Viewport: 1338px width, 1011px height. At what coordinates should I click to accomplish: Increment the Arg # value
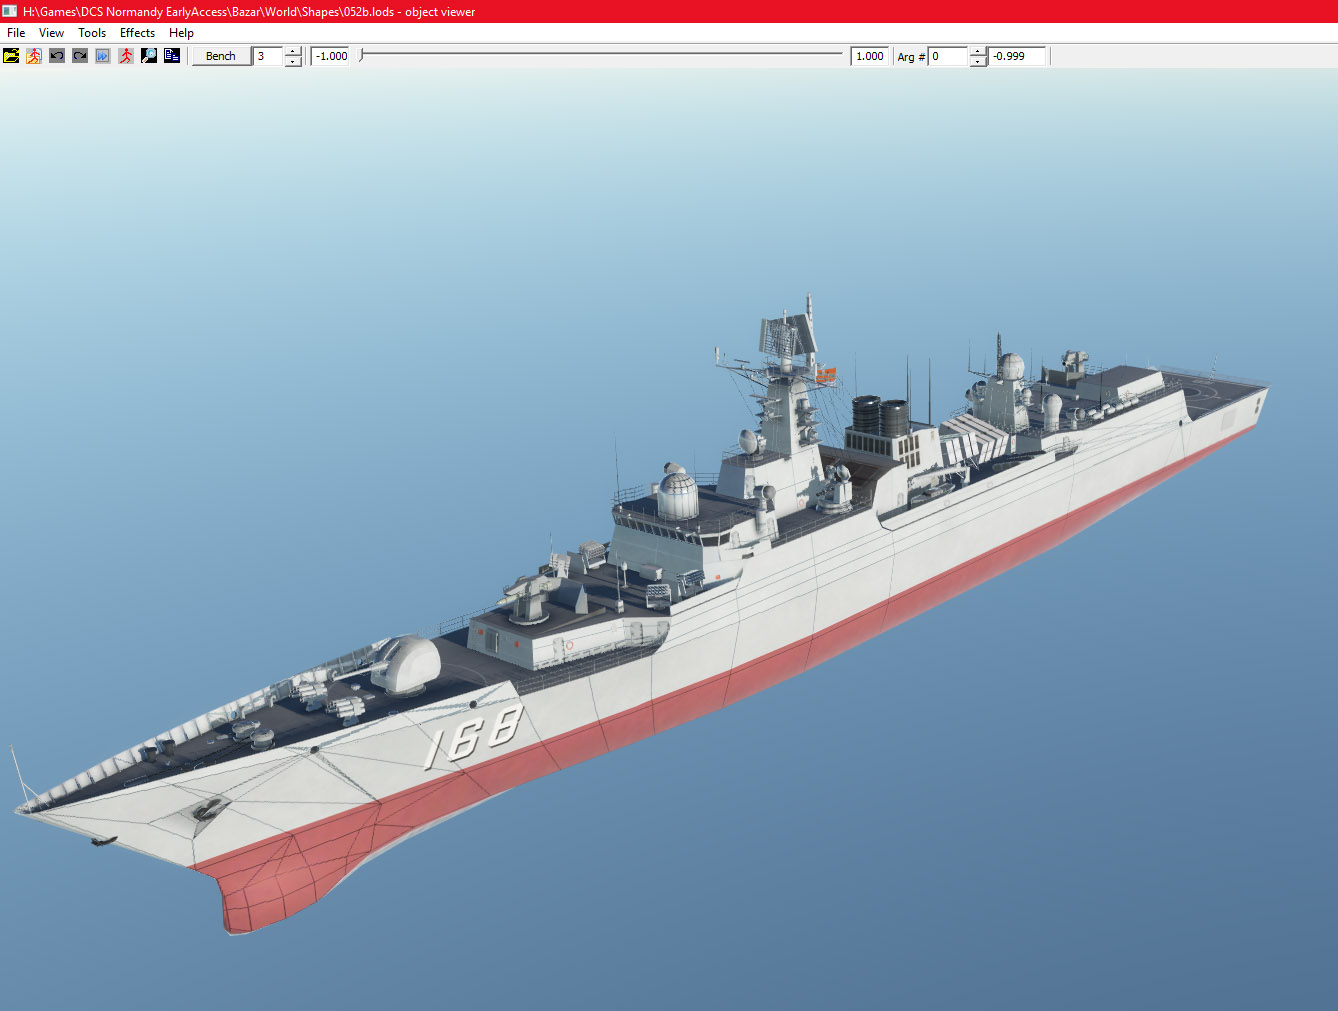click(x=978, y=51)
